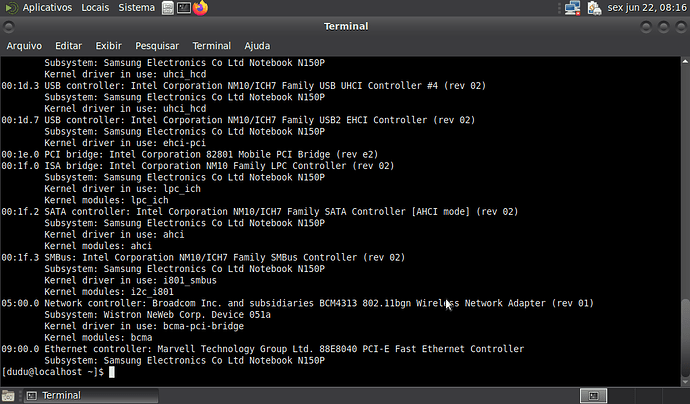Screen dimensions: 690x404
Task: Click the Terminal taskbar button at bottom
Action: pyautogui.click(x=60, y=395)
